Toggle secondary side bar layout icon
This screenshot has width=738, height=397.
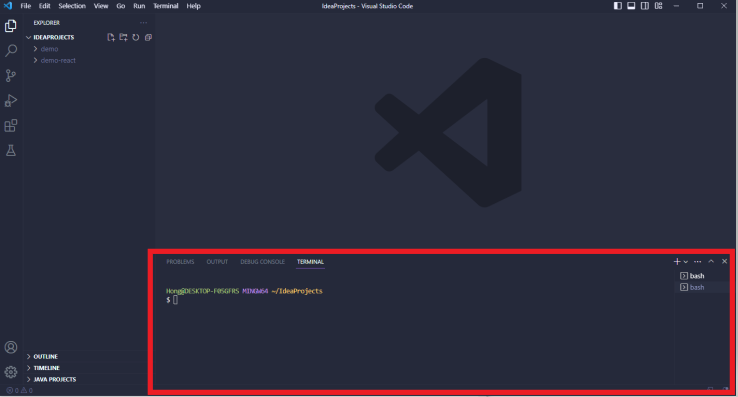pyautogui.click(x=645, y=6)
